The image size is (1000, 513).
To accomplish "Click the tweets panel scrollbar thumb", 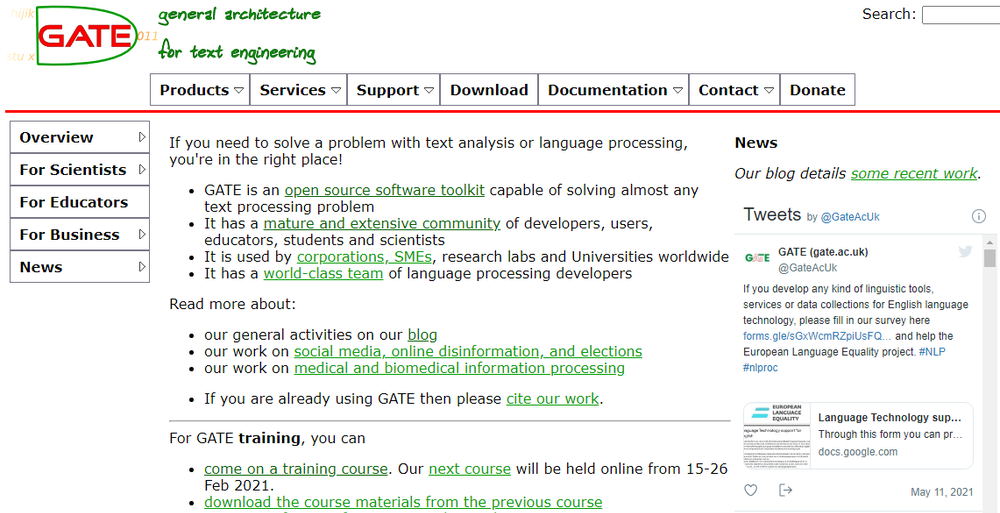I will tap(989, 258).
